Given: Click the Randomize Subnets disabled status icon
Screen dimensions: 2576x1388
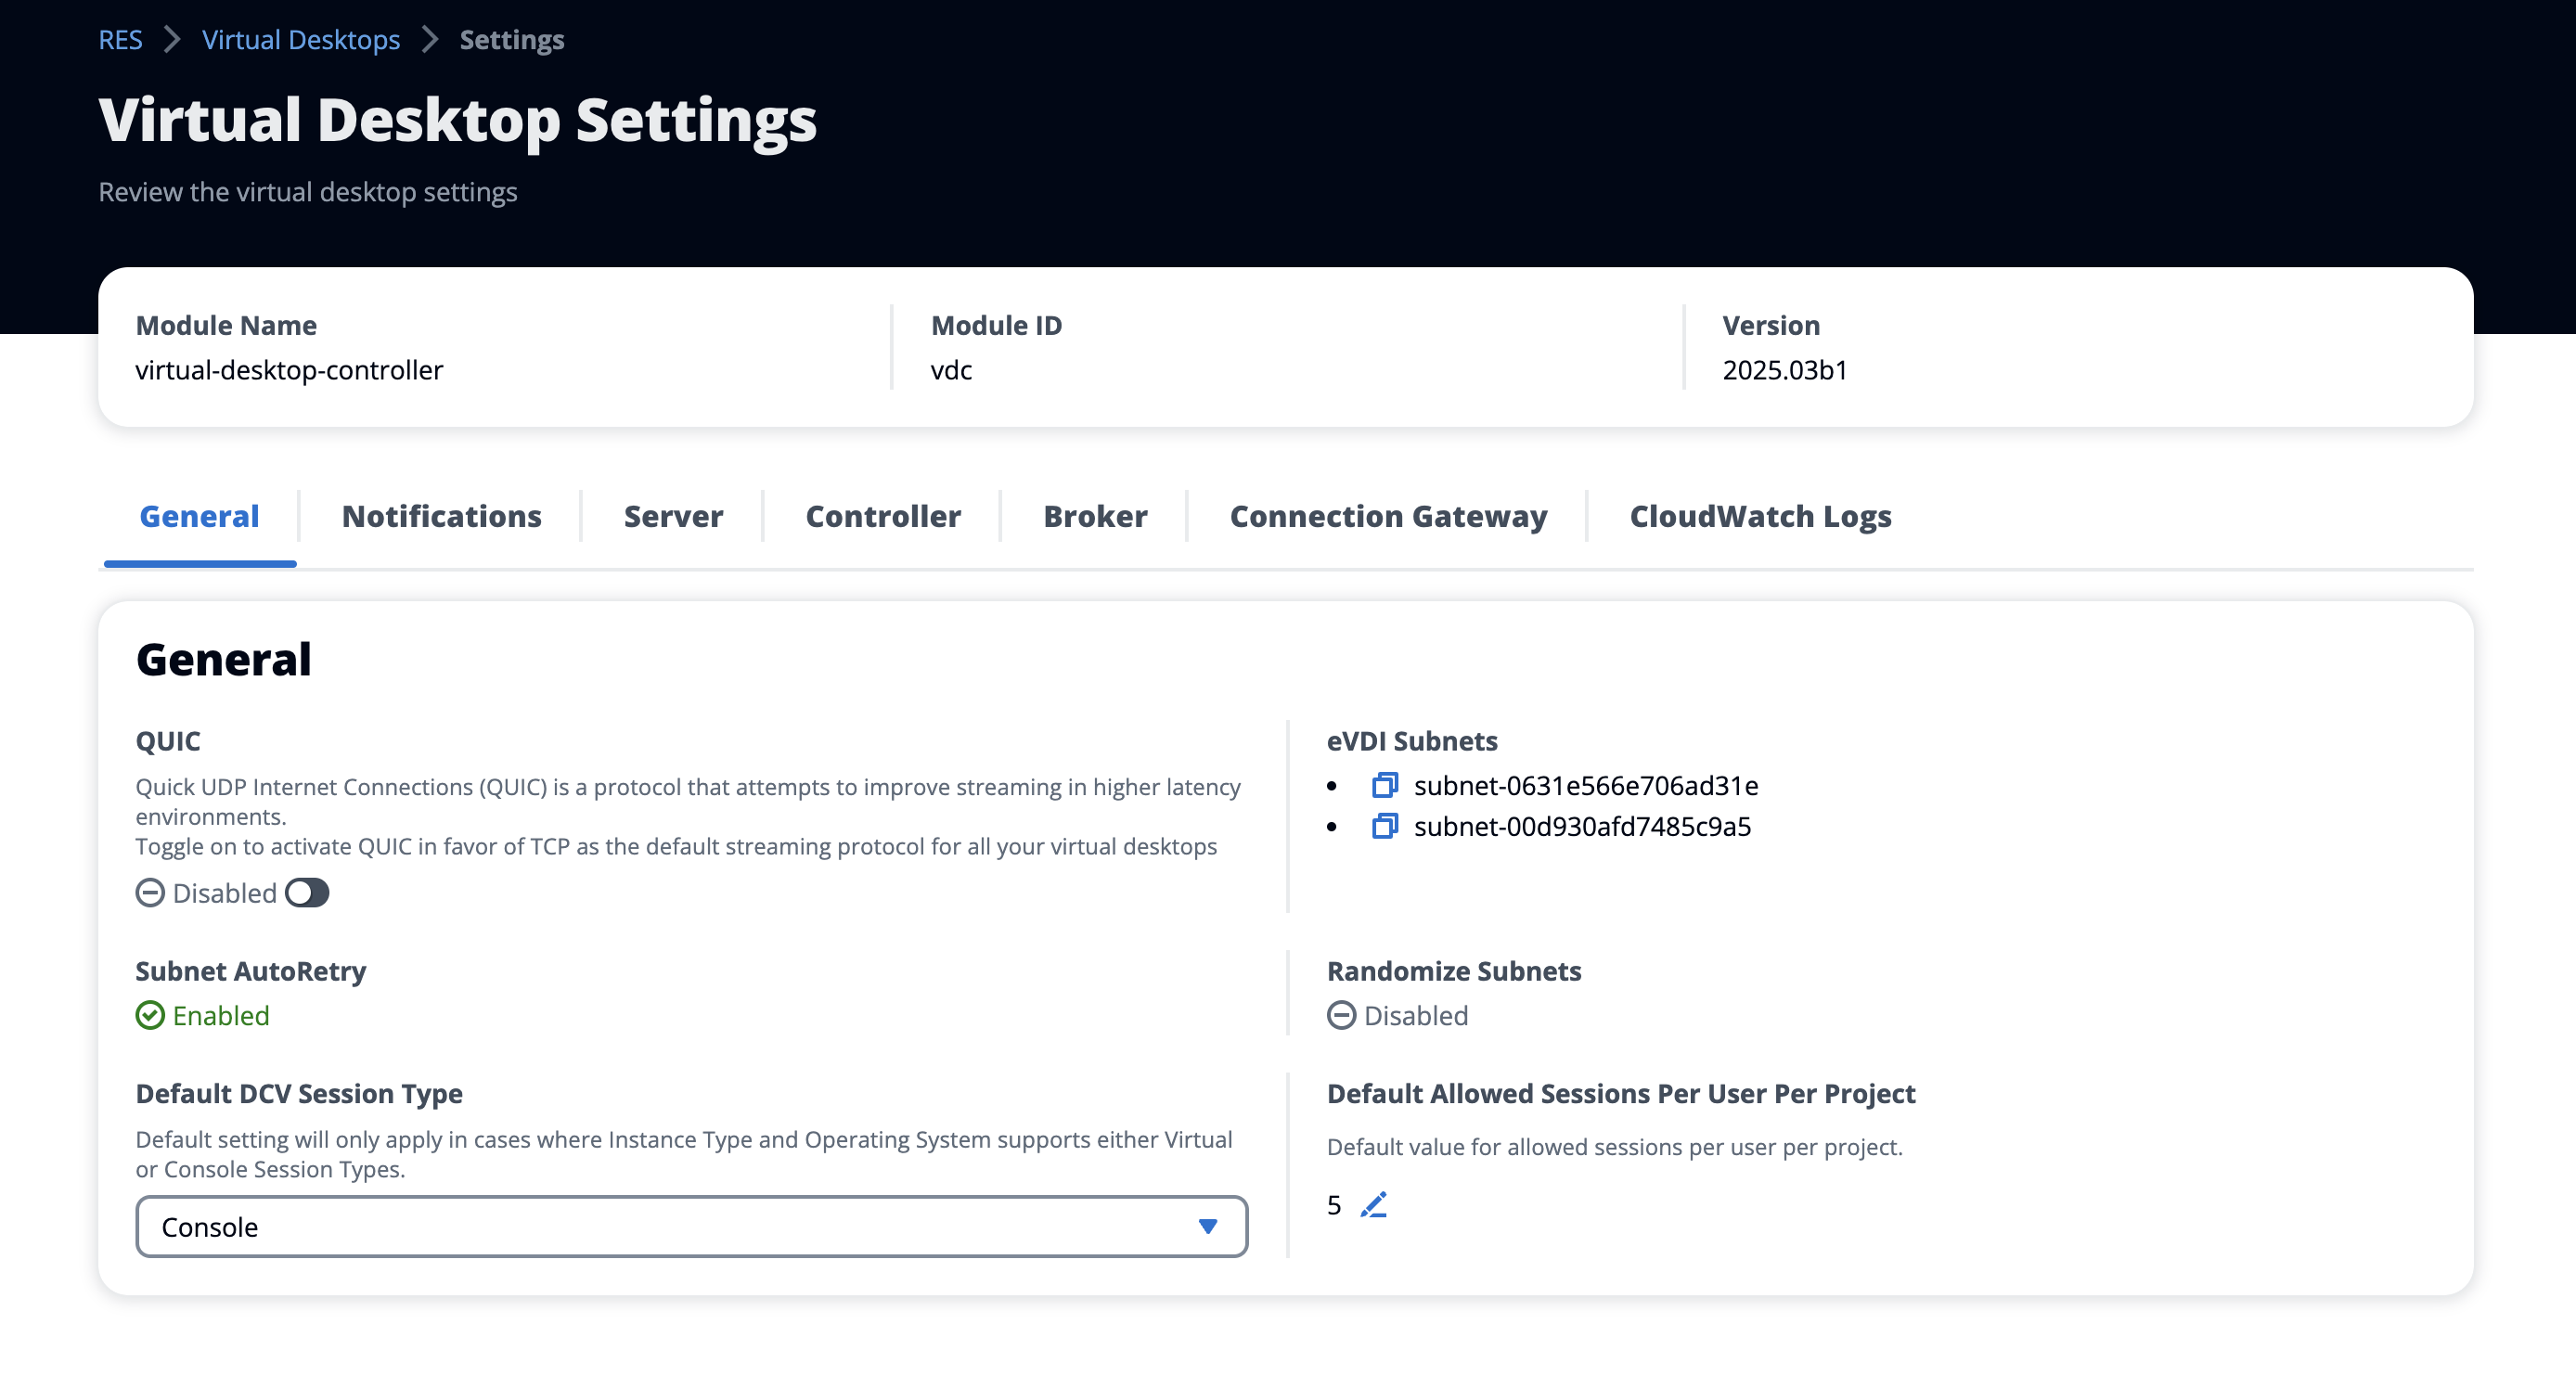Looking at the screenshot, I should click(x=1341, y=1016).
